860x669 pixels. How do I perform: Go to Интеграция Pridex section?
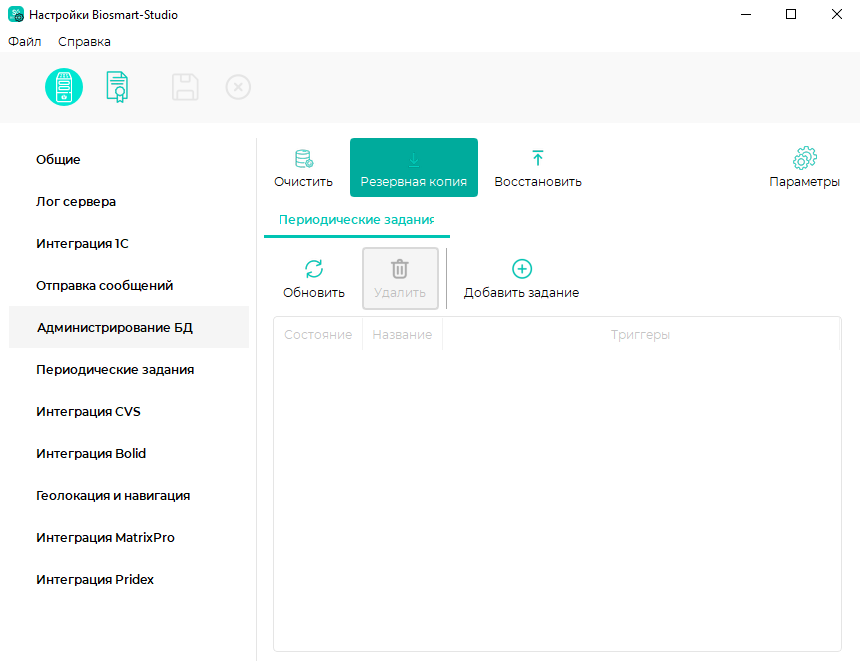pyautogui.click(x=129, y=580)
